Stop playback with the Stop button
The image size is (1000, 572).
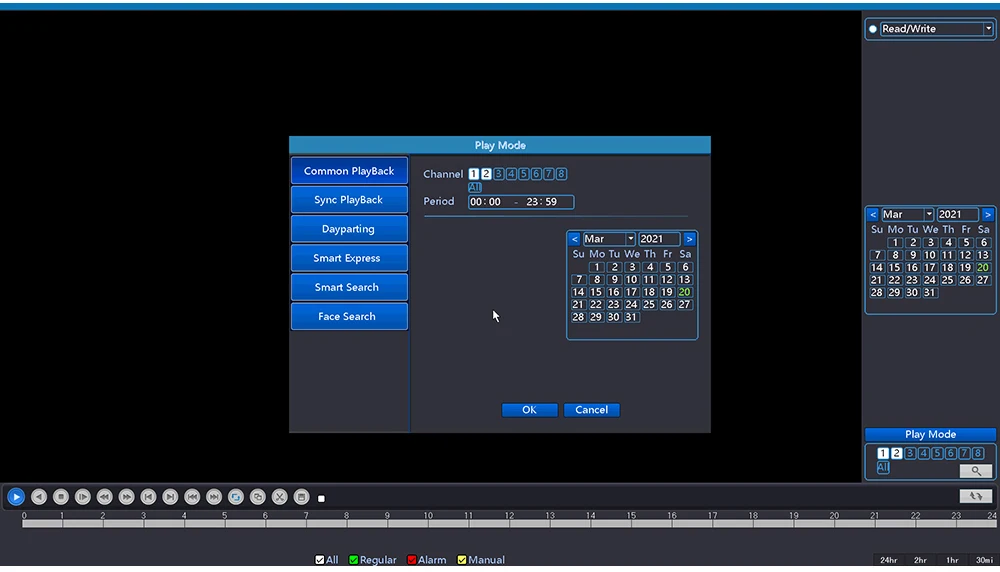coord(61,497)
